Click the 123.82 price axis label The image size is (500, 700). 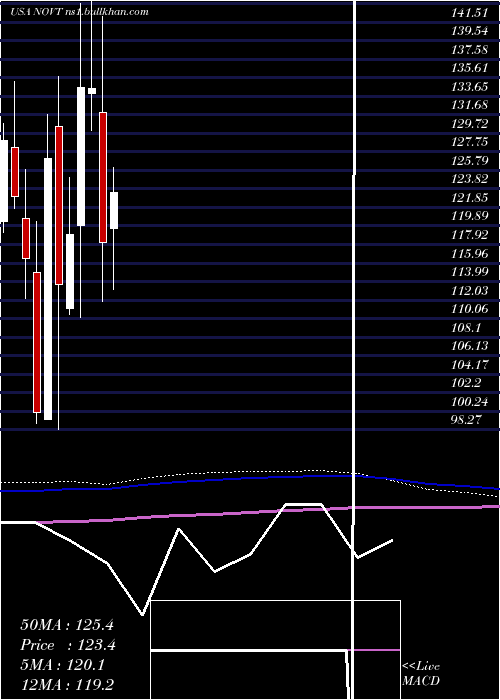[x=470, y=179]
